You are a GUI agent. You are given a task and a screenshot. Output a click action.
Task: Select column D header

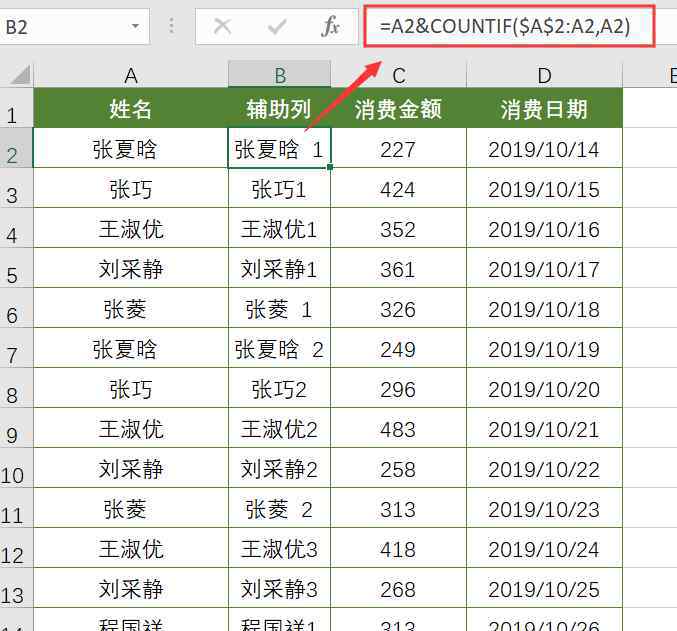point(544,75)
